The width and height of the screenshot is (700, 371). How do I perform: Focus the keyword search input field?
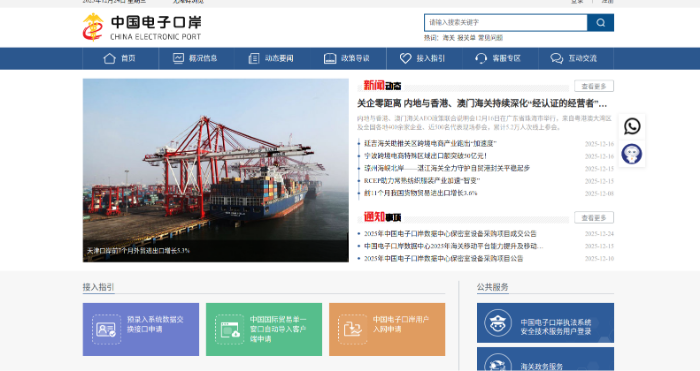click(x=505, y=22)
